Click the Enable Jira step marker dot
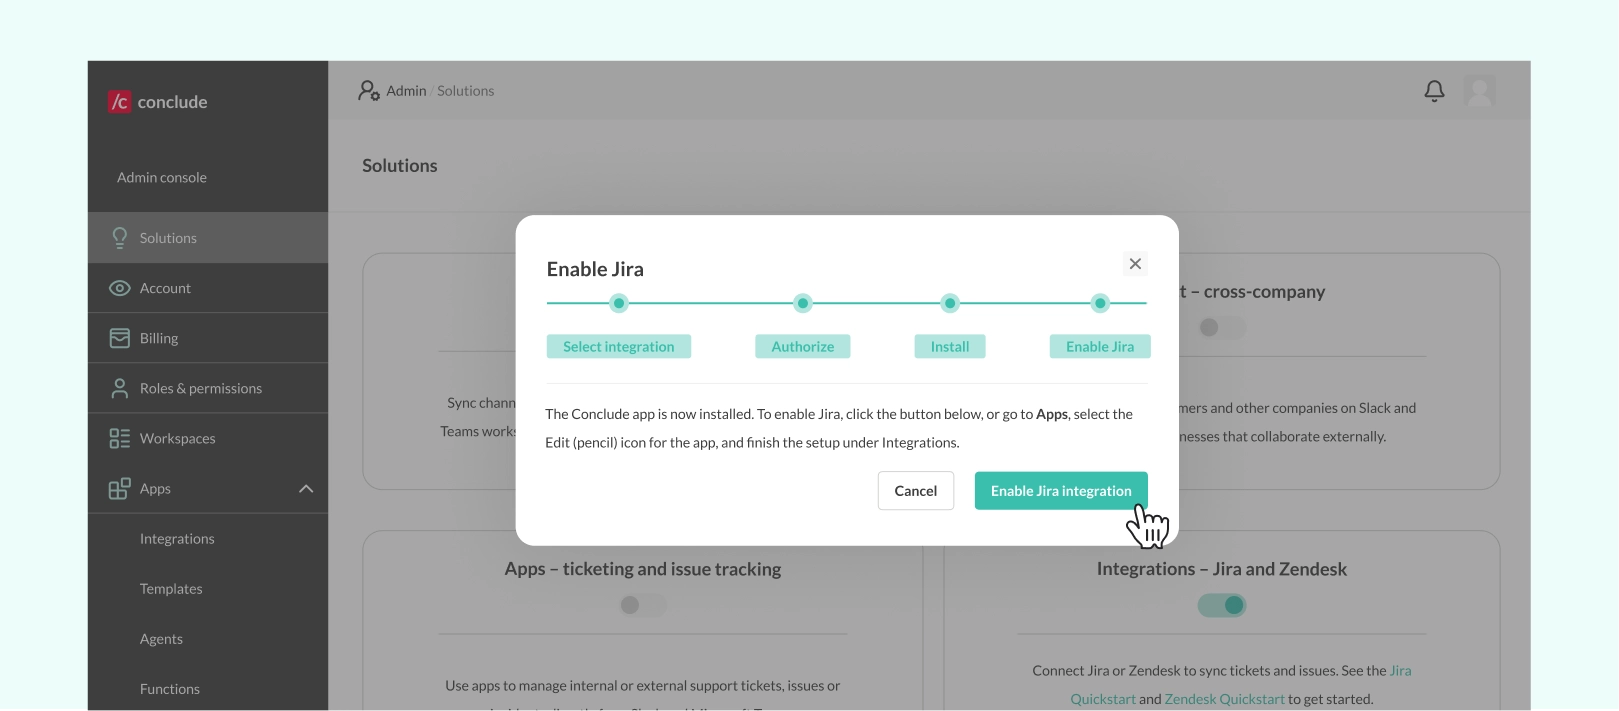1619x711 pixels. [1100, 303]
